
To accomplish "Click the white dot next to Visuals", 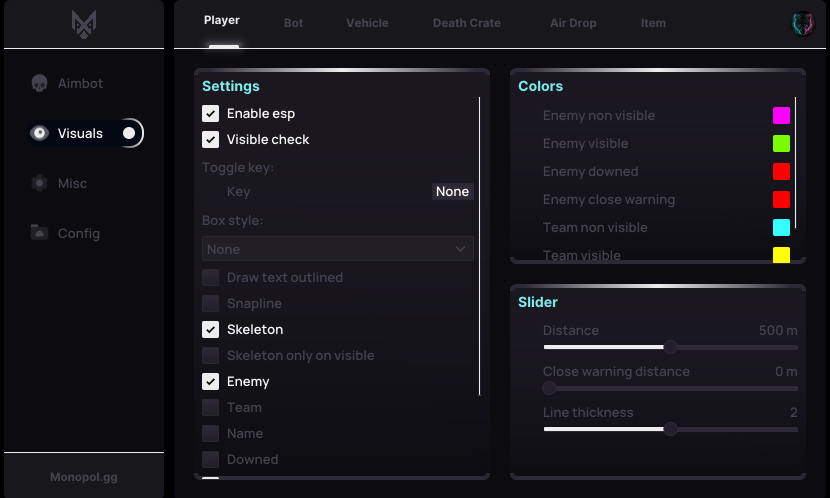I will 129,133.
